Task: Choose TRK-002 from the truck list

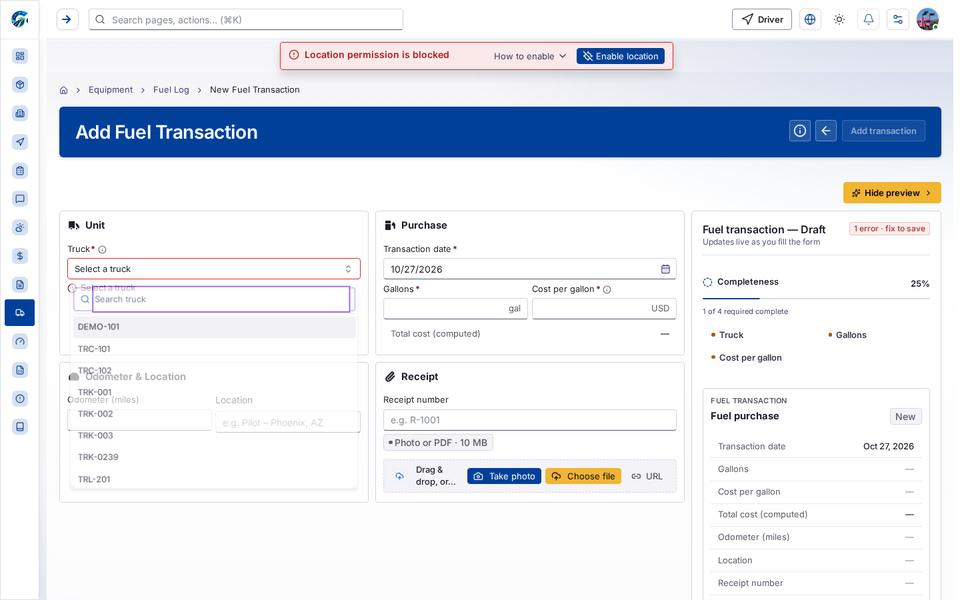Action: [x=214, y=414]
